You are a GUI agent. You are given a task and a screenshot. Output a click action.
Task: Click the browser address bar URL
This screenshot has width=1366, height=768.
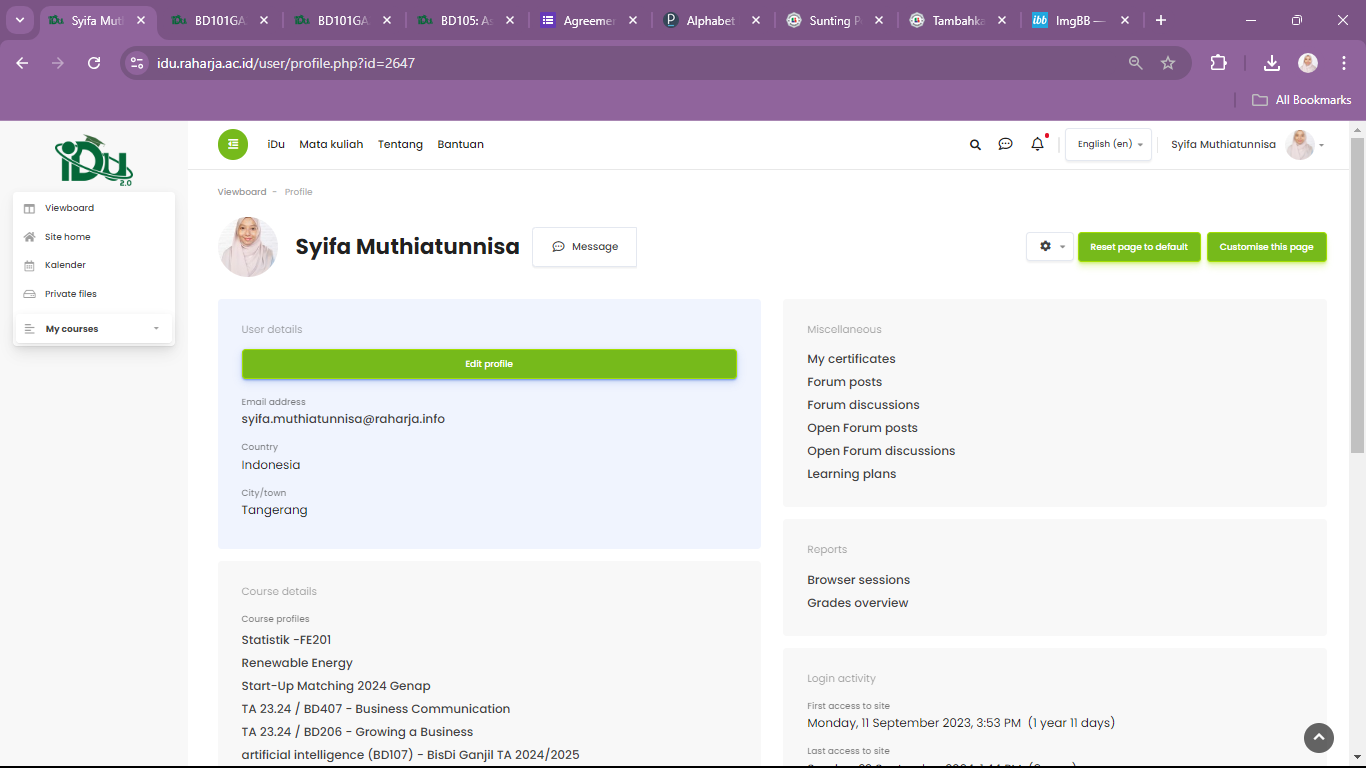286,63
